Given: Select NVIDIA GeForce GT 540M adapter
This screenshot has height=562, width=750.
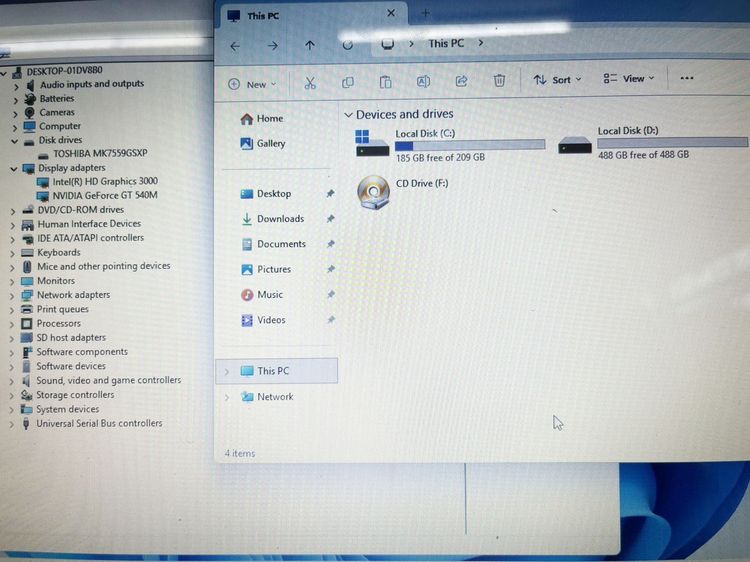Looking at the screenshot, I should (x=105, y=195).
